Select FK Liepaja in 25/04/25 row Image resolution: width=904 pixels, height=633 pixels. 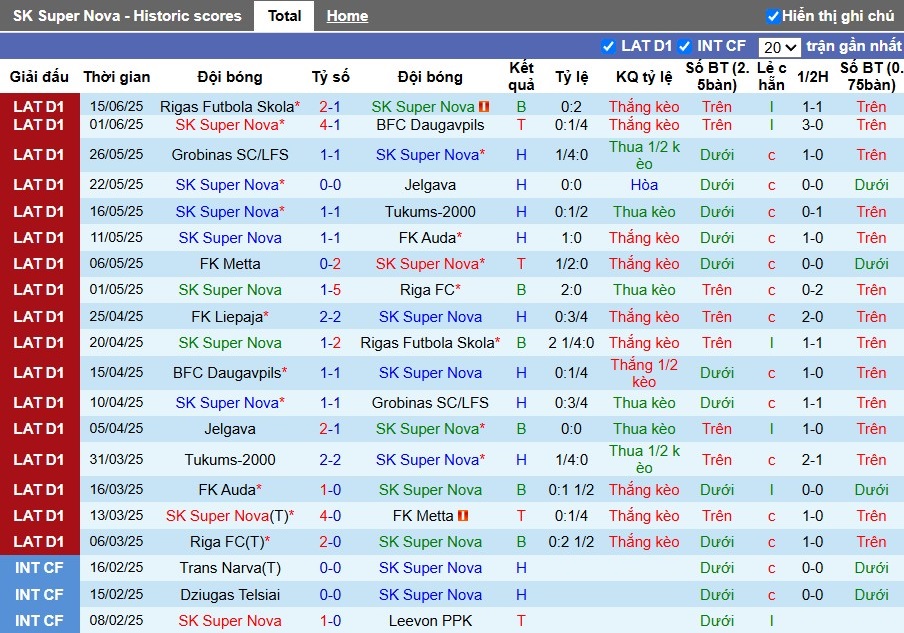point(227,316)
